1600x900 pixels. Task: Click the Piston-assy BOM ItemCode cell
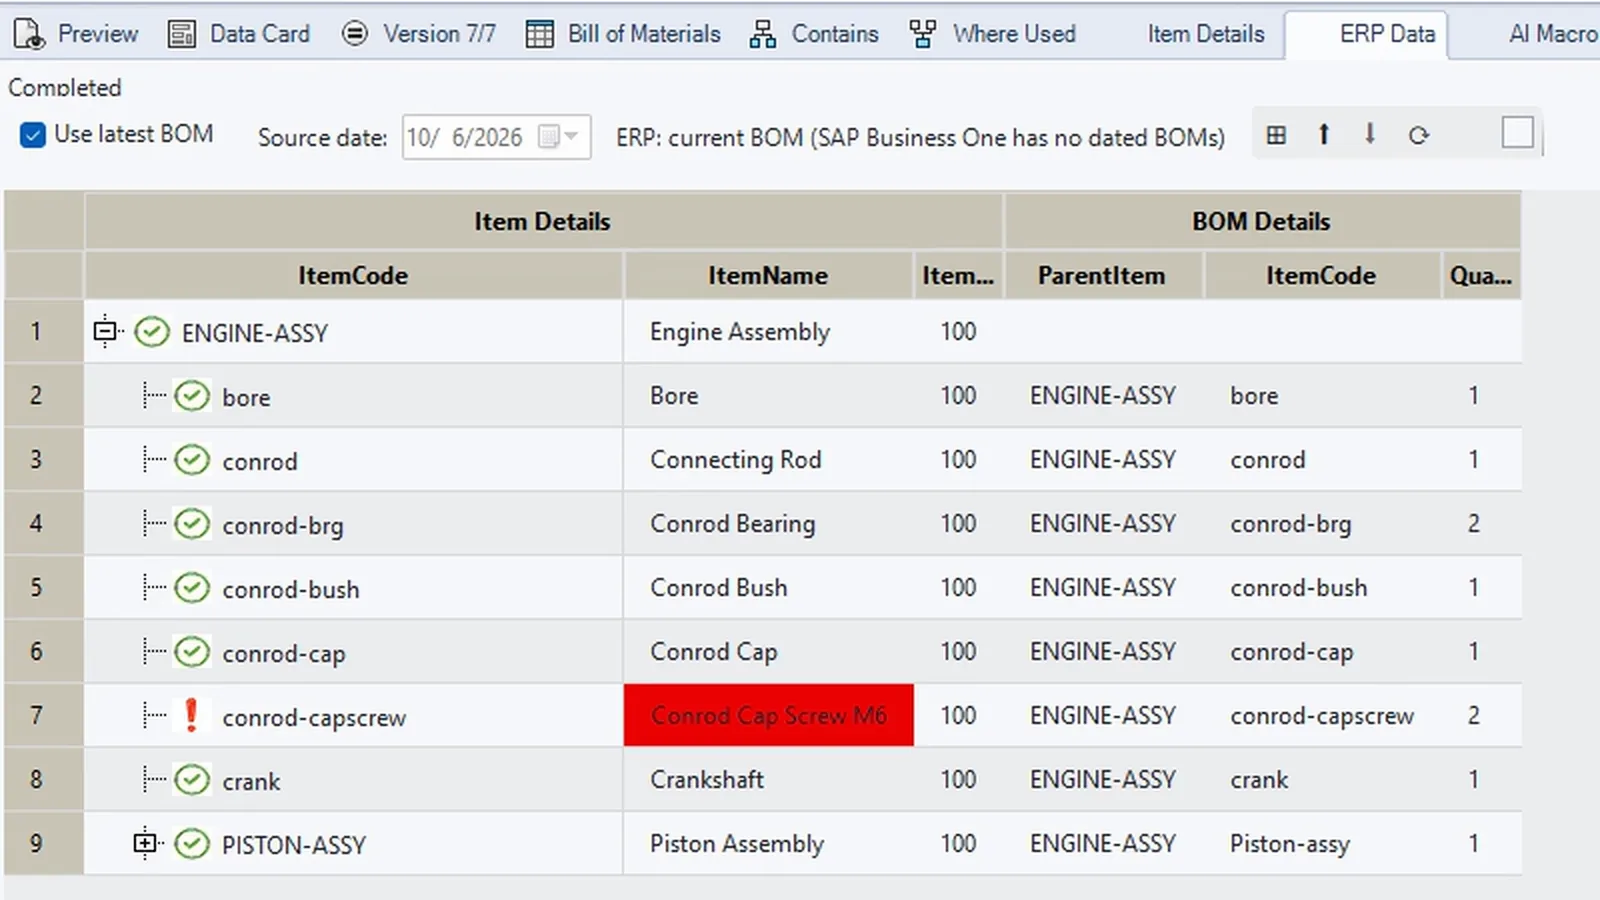(1321, 843)
